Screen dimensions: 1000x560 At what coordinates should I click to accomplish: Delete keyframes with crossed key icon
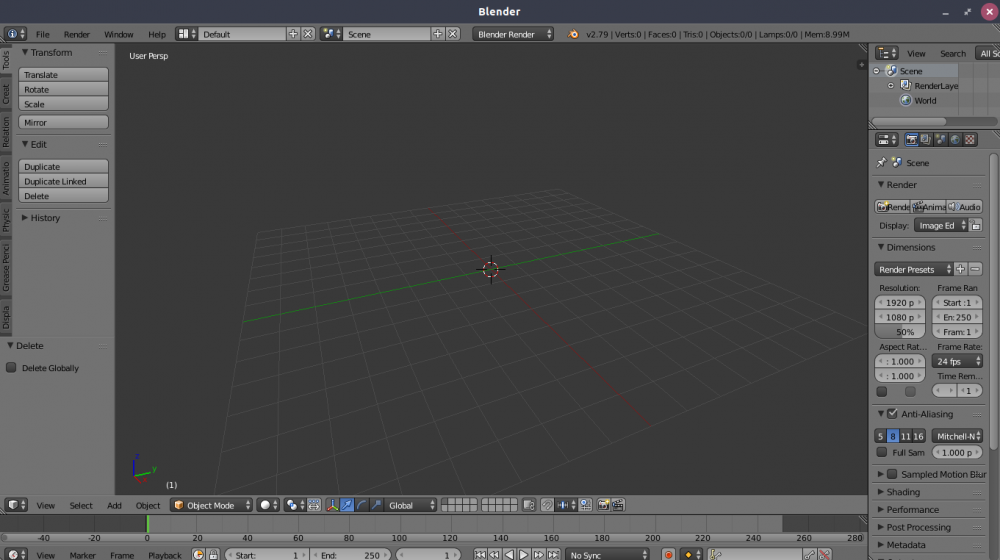point(825,555)
